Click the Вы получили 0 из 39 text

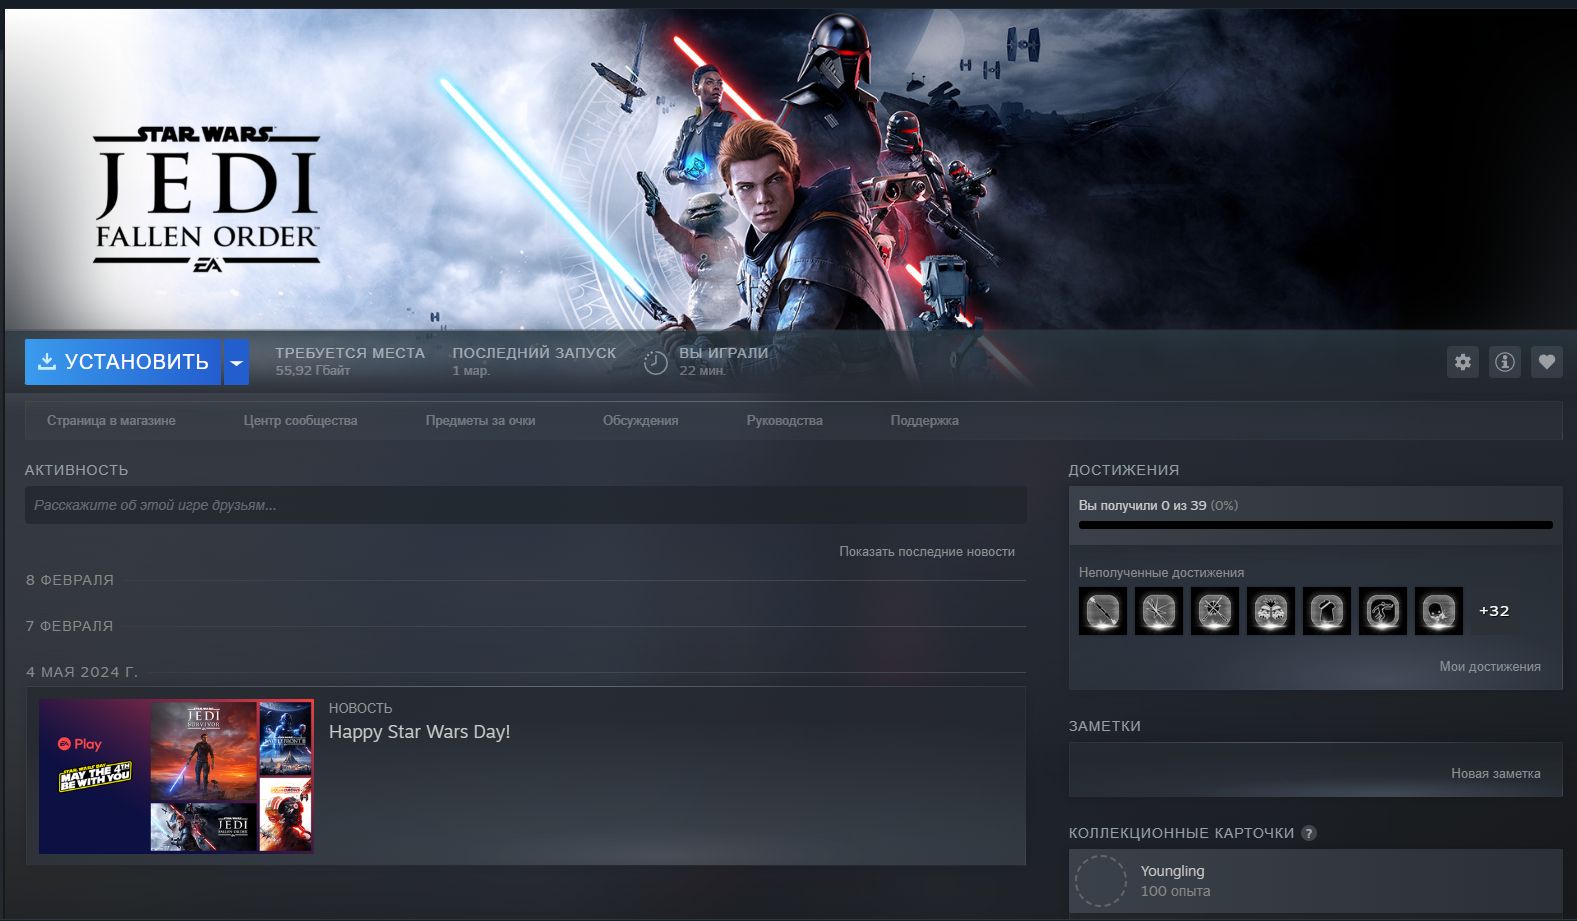click(1142, 505)
